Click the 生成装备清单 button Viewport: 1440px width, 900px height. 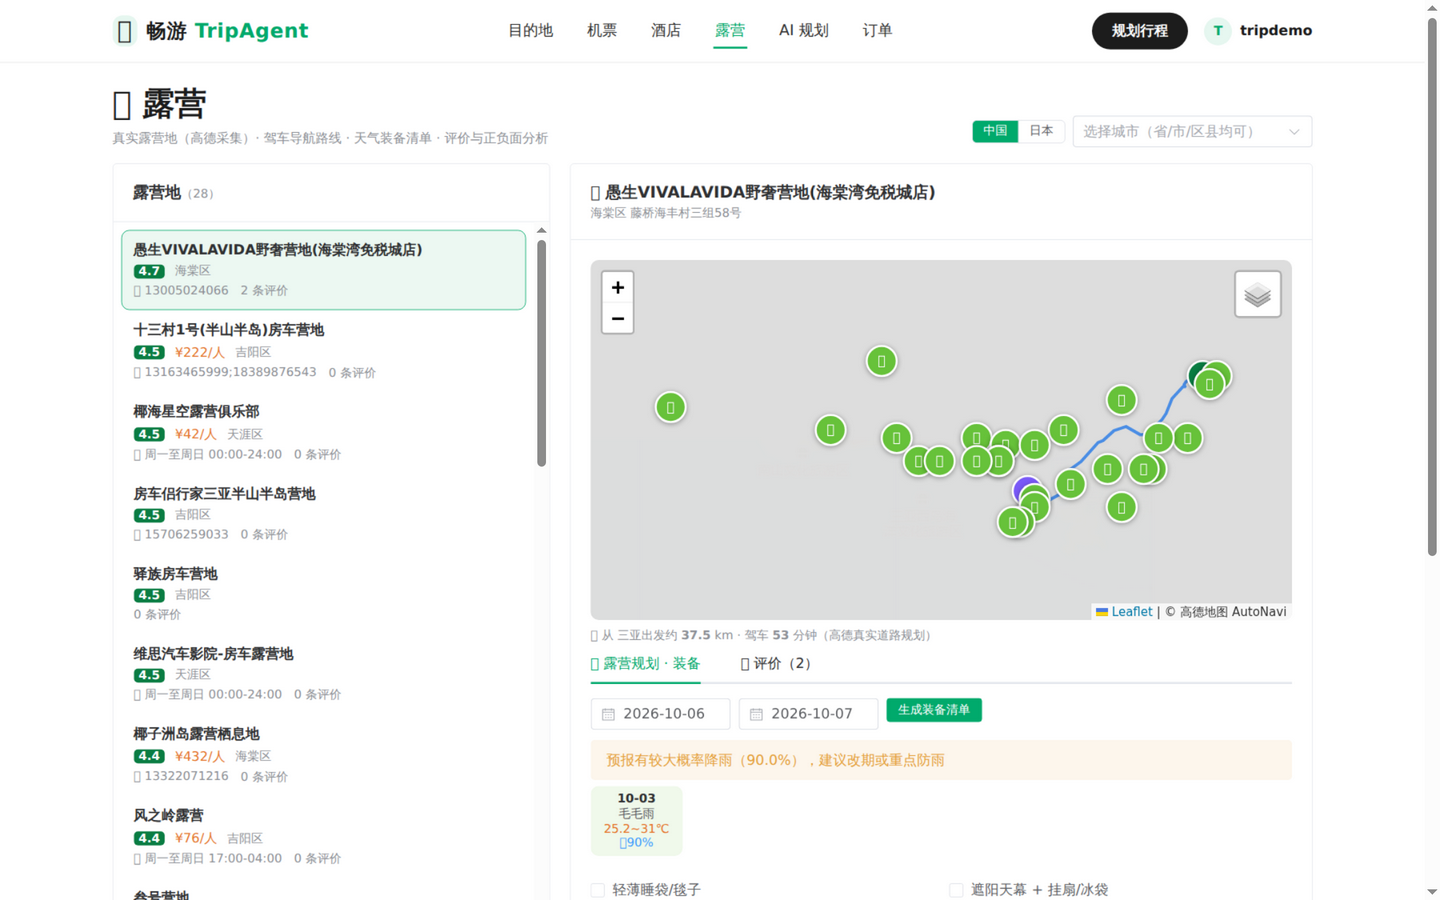click(934, 710)
